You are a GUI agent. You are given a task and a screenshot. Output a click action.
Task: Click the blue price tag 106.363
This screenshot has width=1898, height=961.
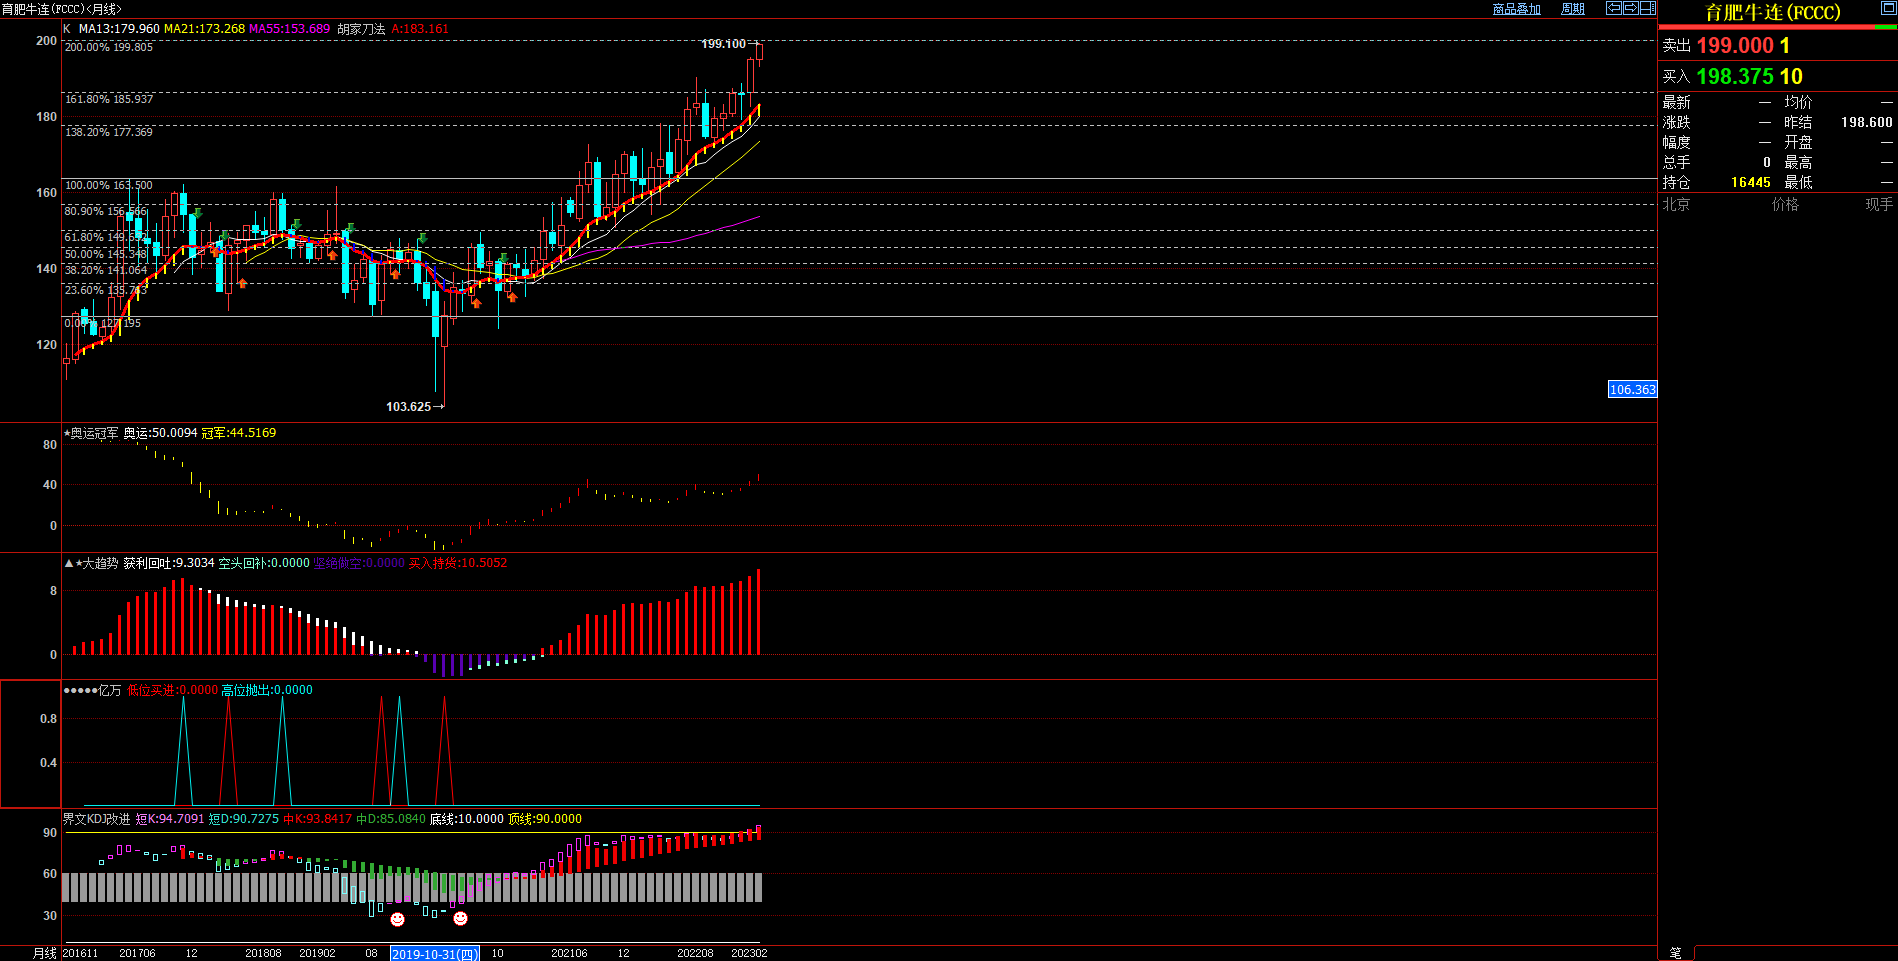(1632, 389)
